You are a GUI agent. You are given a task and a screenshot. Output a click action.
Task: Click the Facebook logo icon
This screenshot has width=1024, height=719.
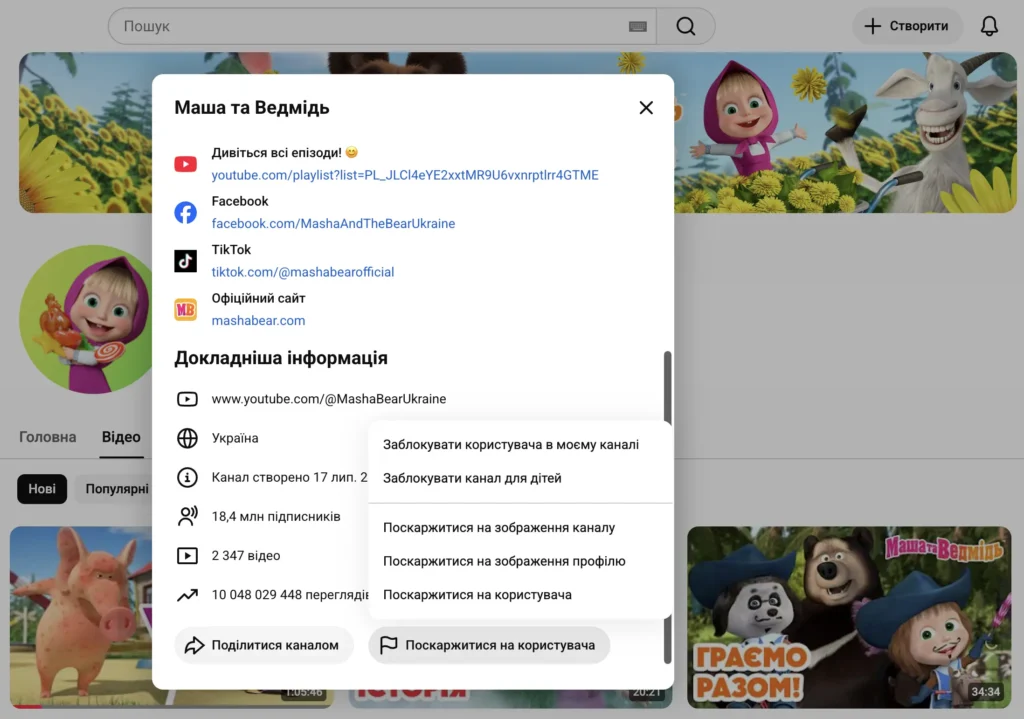click(x=185, y=212)
